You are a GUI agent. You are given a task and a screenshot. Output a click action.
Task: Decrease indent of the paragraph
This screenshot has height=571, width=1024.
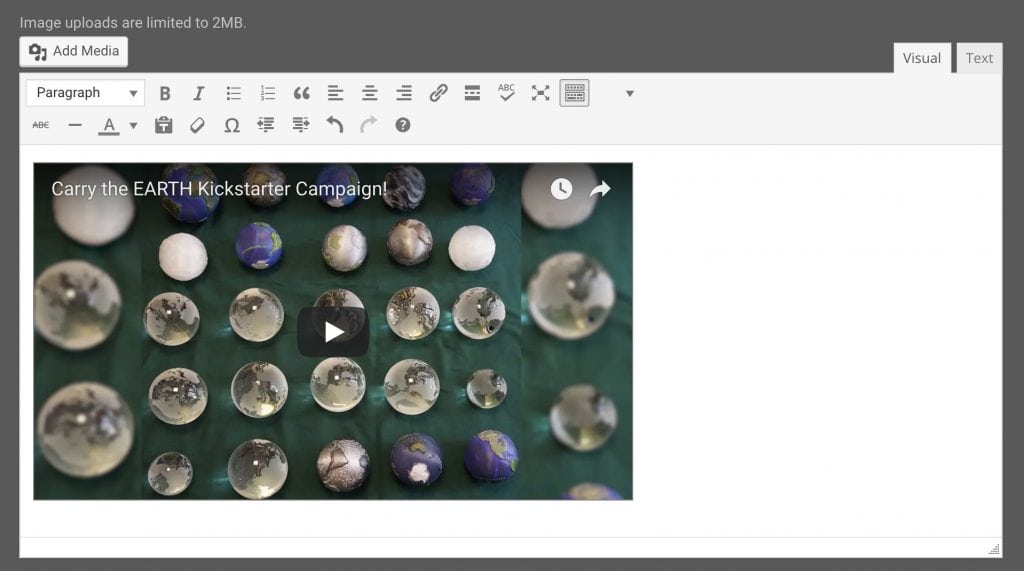click(266, 125)
